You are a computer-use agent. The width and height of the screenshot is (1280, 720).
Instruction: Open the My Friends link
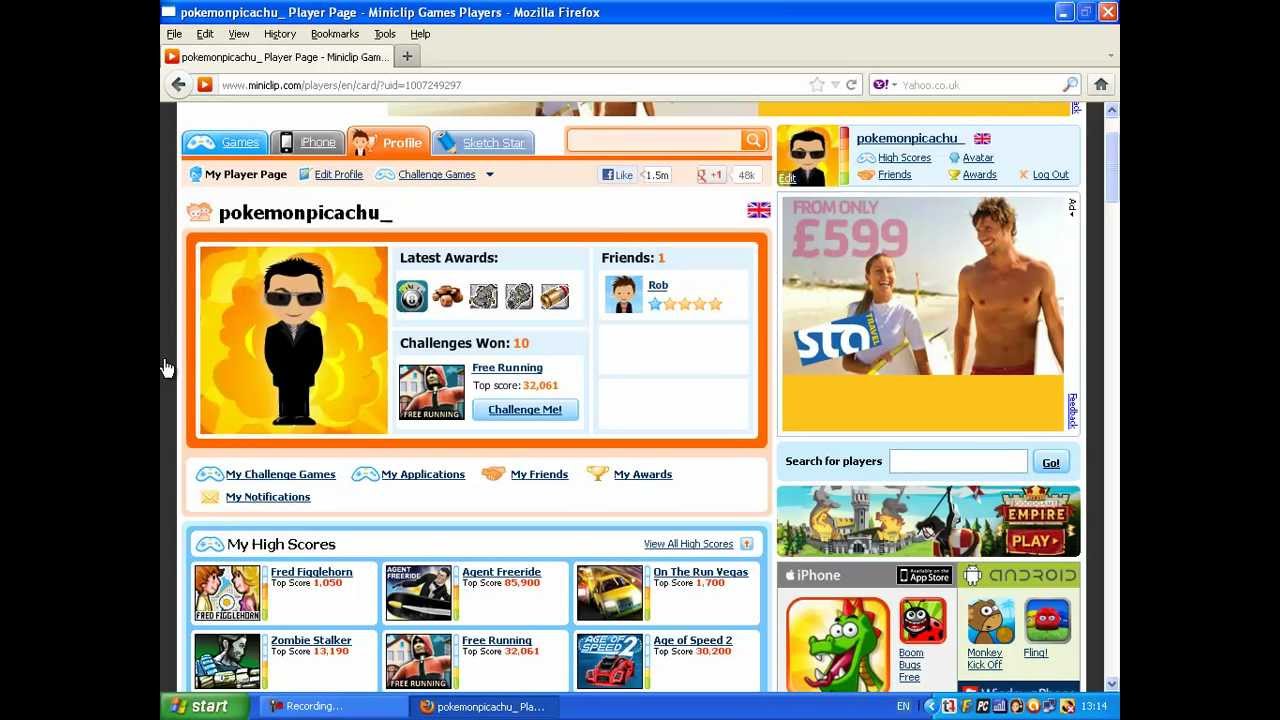(539, 474)
